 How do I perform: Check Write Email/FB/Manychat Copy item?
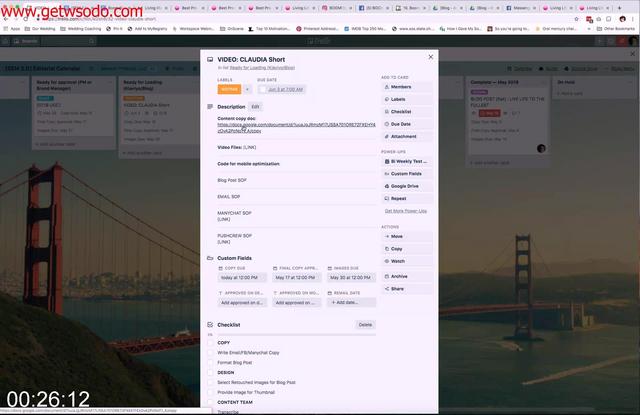210,353
